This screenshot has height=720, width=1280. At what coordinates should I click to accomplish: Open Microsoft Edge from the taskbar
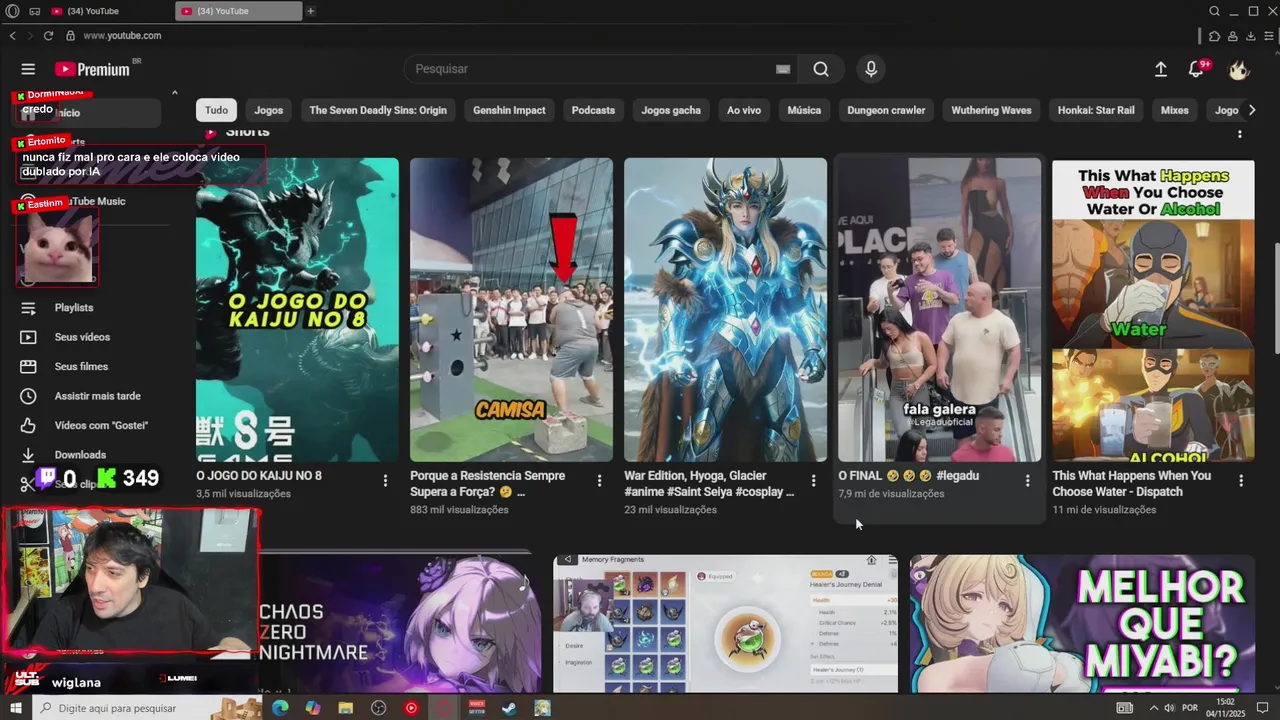280,708
